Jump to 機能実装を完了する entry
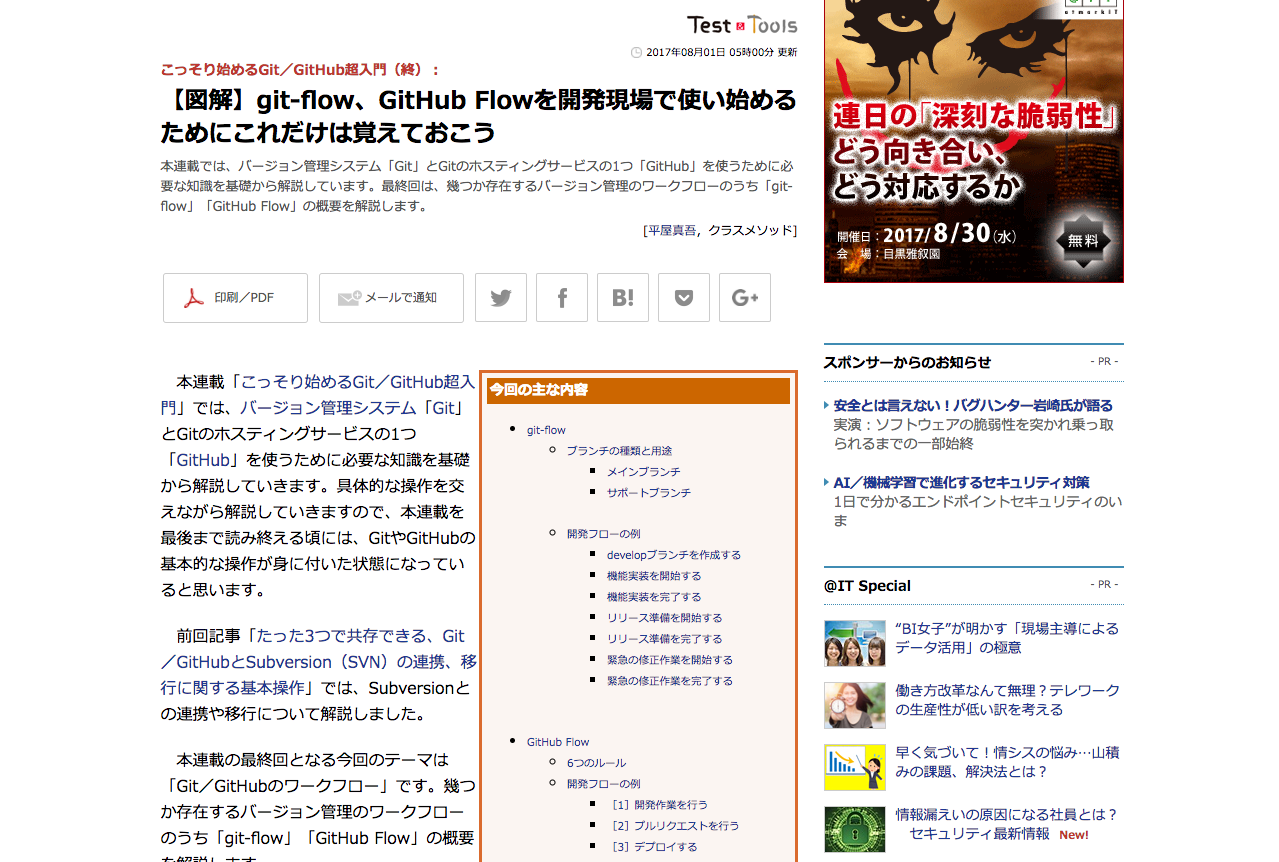This screenshot has height=862, width=1279. tap(654, 597)
